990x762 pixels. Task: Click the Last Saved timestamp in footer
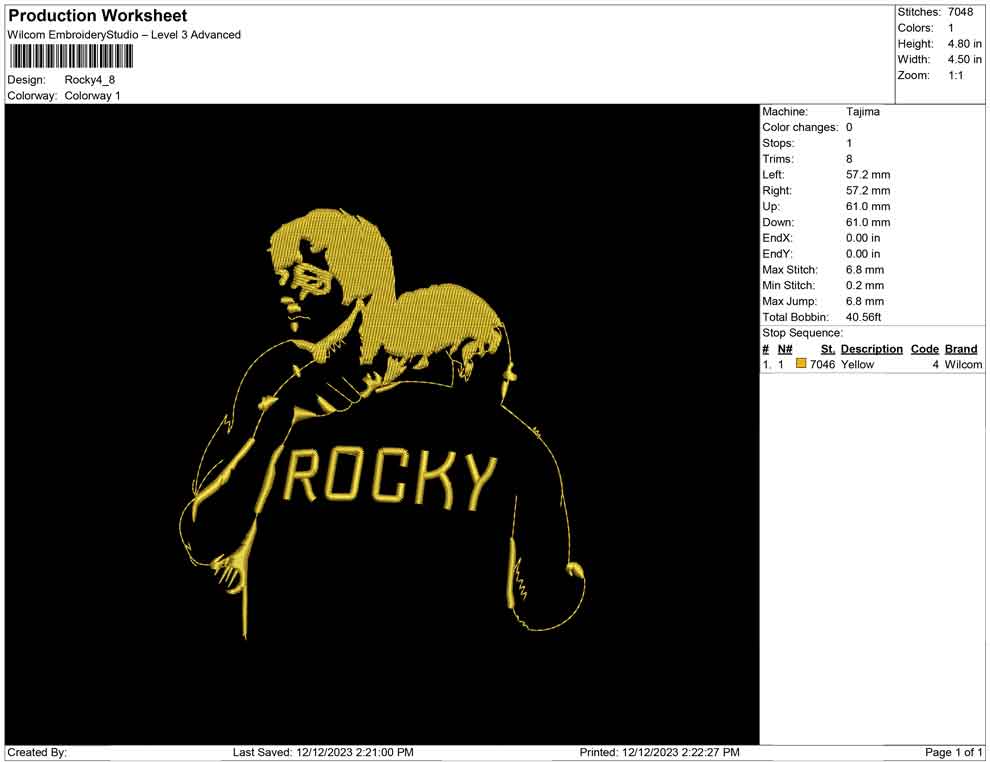[323, 752]
